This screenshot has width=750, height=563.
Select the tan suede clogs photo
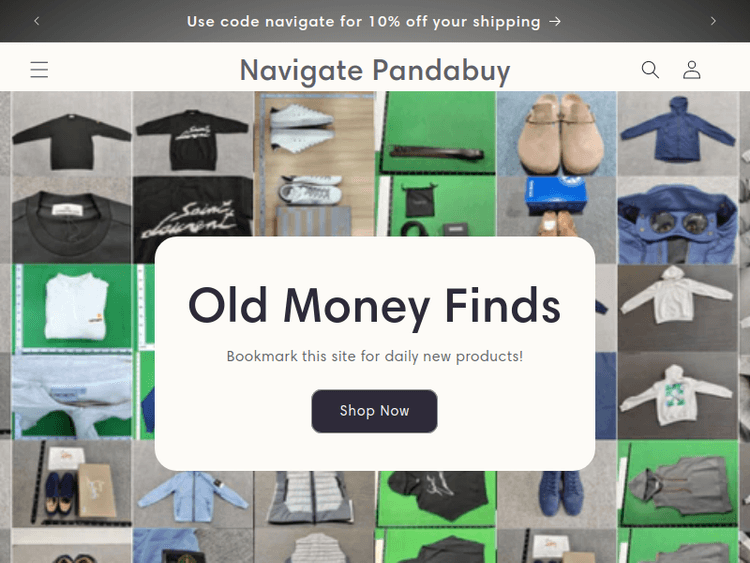(556, 134)
